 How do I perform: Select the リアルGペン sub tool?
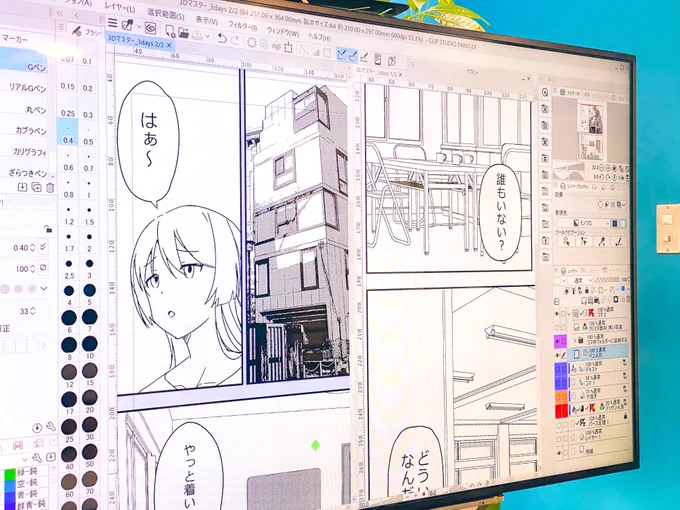(x=24, y=87)
